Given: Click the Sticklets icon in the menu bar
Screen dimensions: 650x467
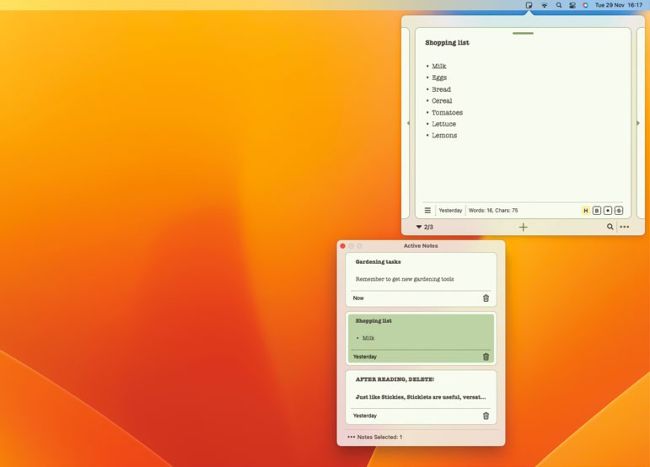Looking at the screenshot, I should [528, 5].
